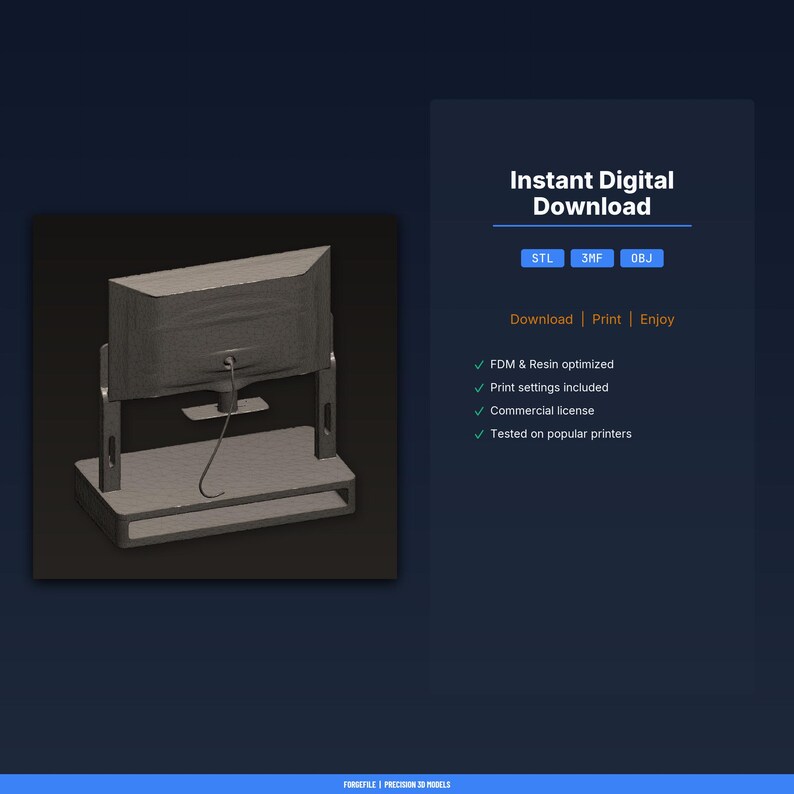Click the Enjoy step text
This screenshot has height=794, width=794.
(657, 320)
